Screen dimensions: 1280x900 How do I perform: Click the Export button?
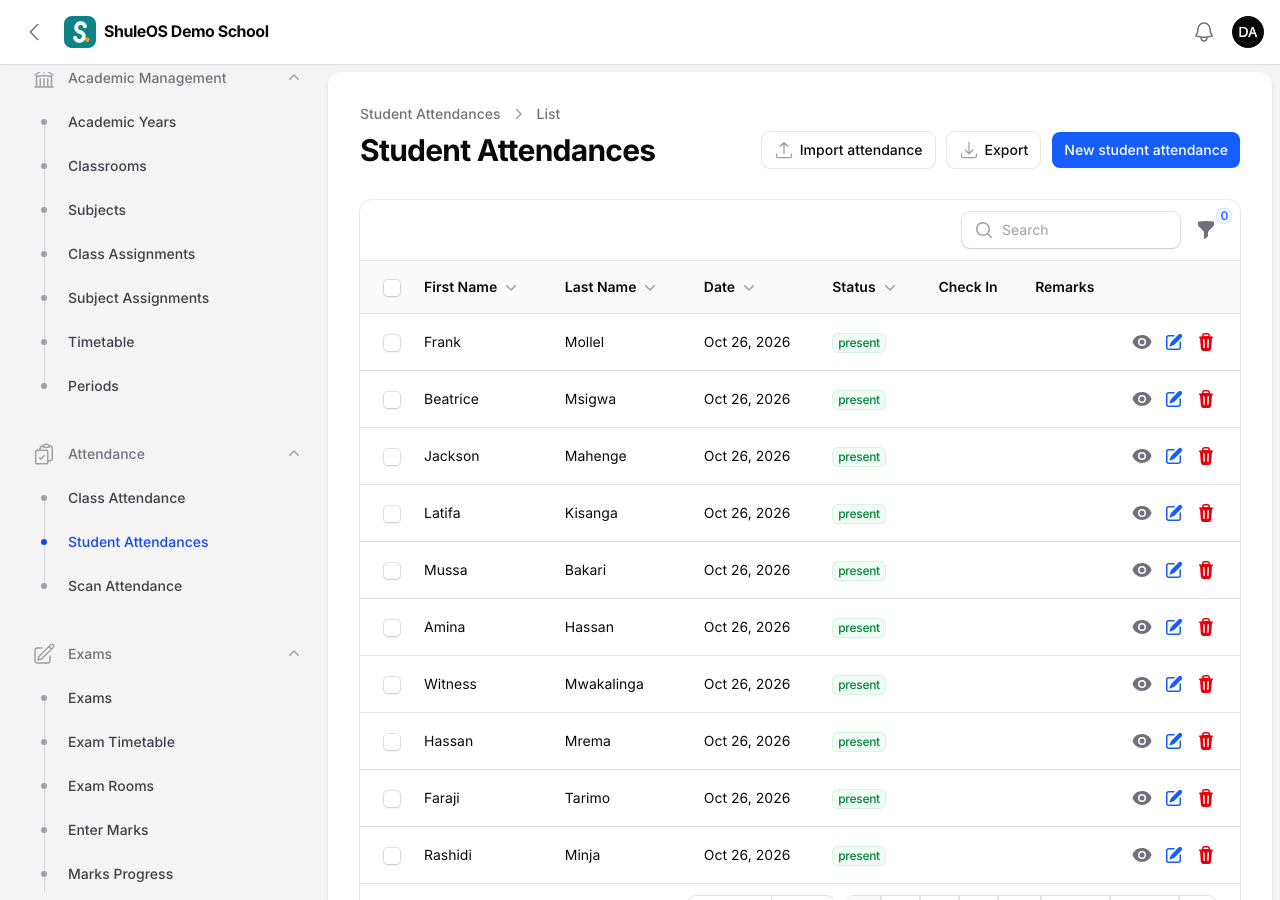(x=993, y=150)
